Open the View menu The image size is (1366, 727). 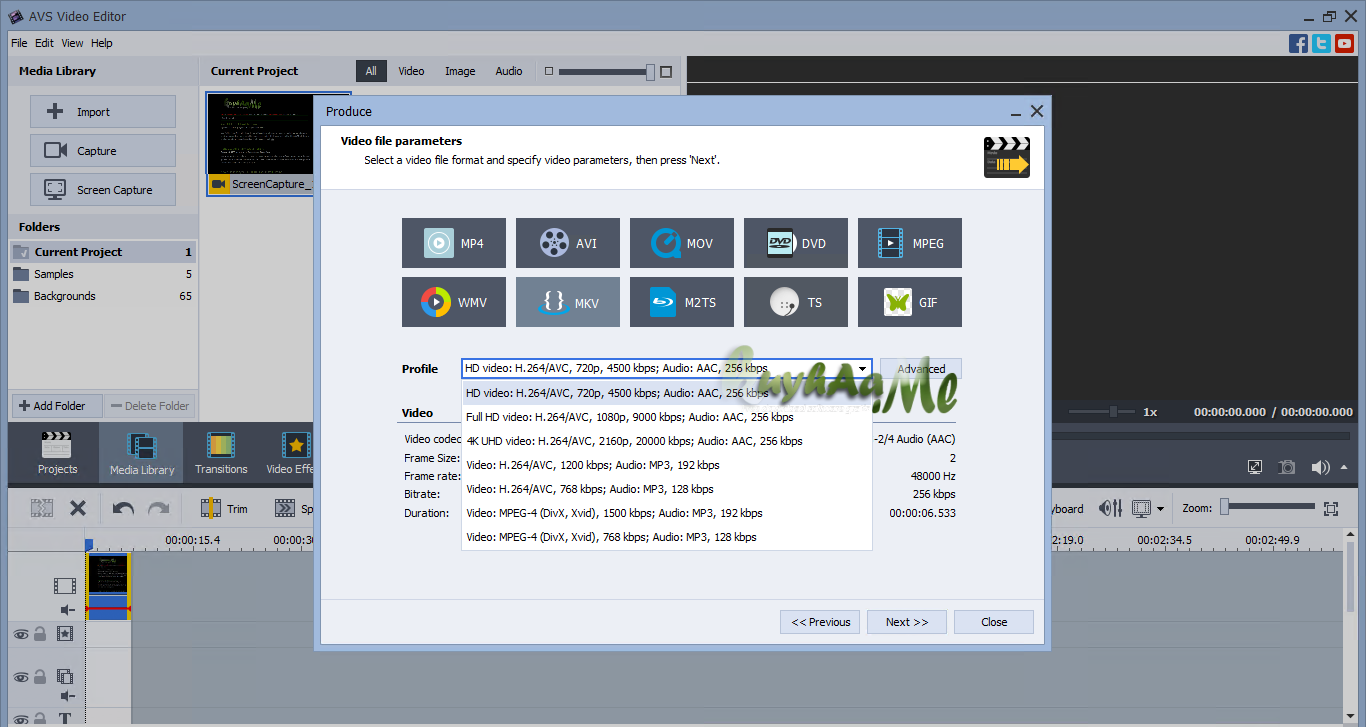(72, 43)
